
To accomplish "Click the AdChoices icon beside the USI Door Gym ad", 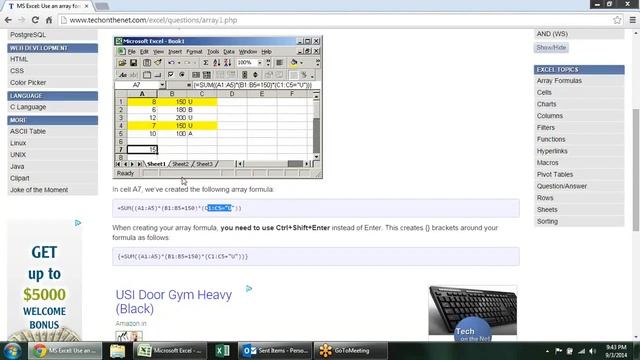I will coord(249,289).
